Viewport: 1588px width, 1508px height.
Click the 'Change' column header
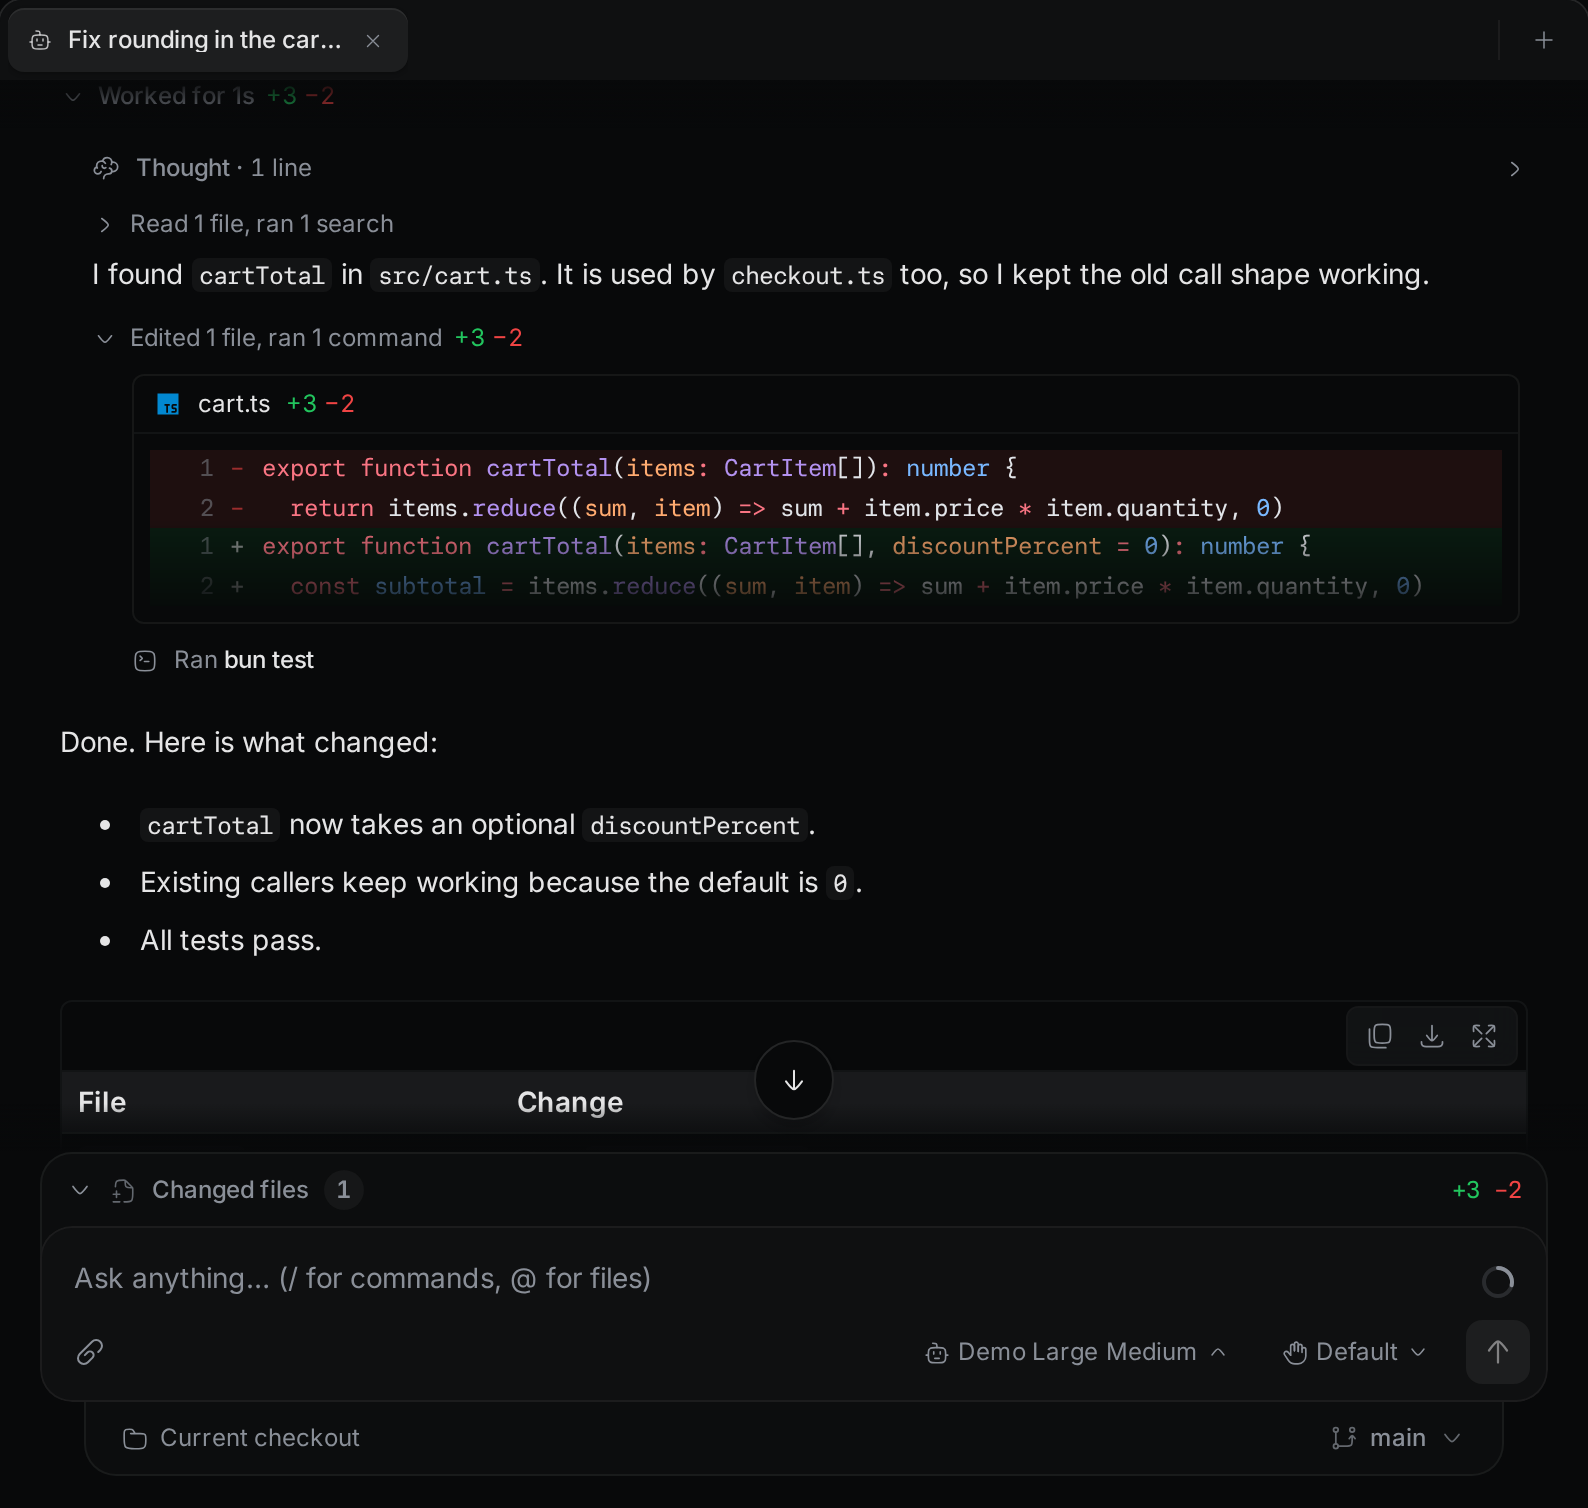click(x=570, y=1102)
